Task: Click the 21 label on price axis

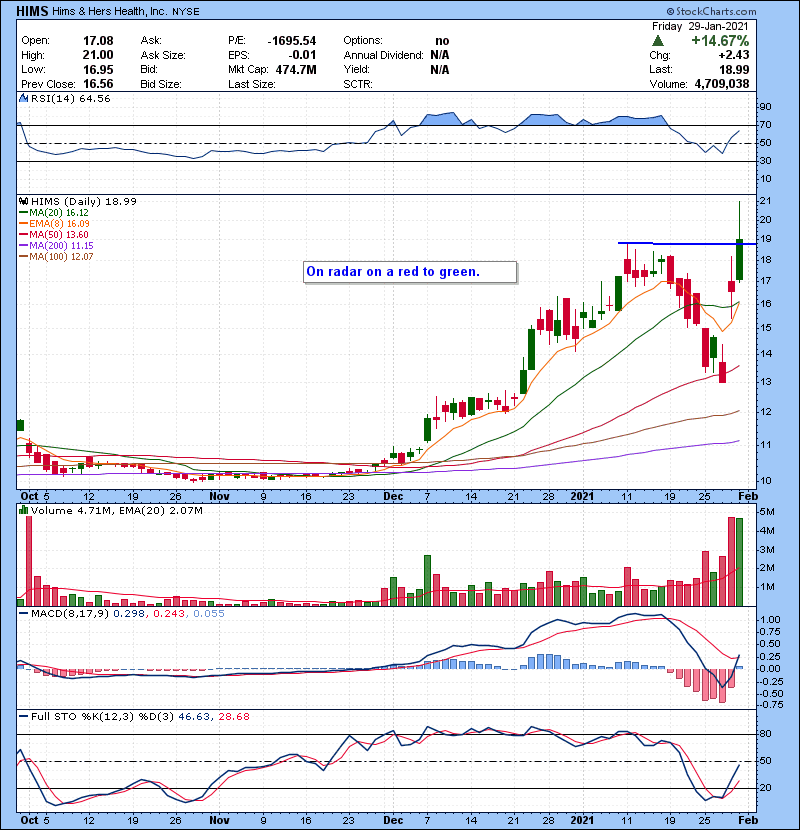Action: (765, 201)
